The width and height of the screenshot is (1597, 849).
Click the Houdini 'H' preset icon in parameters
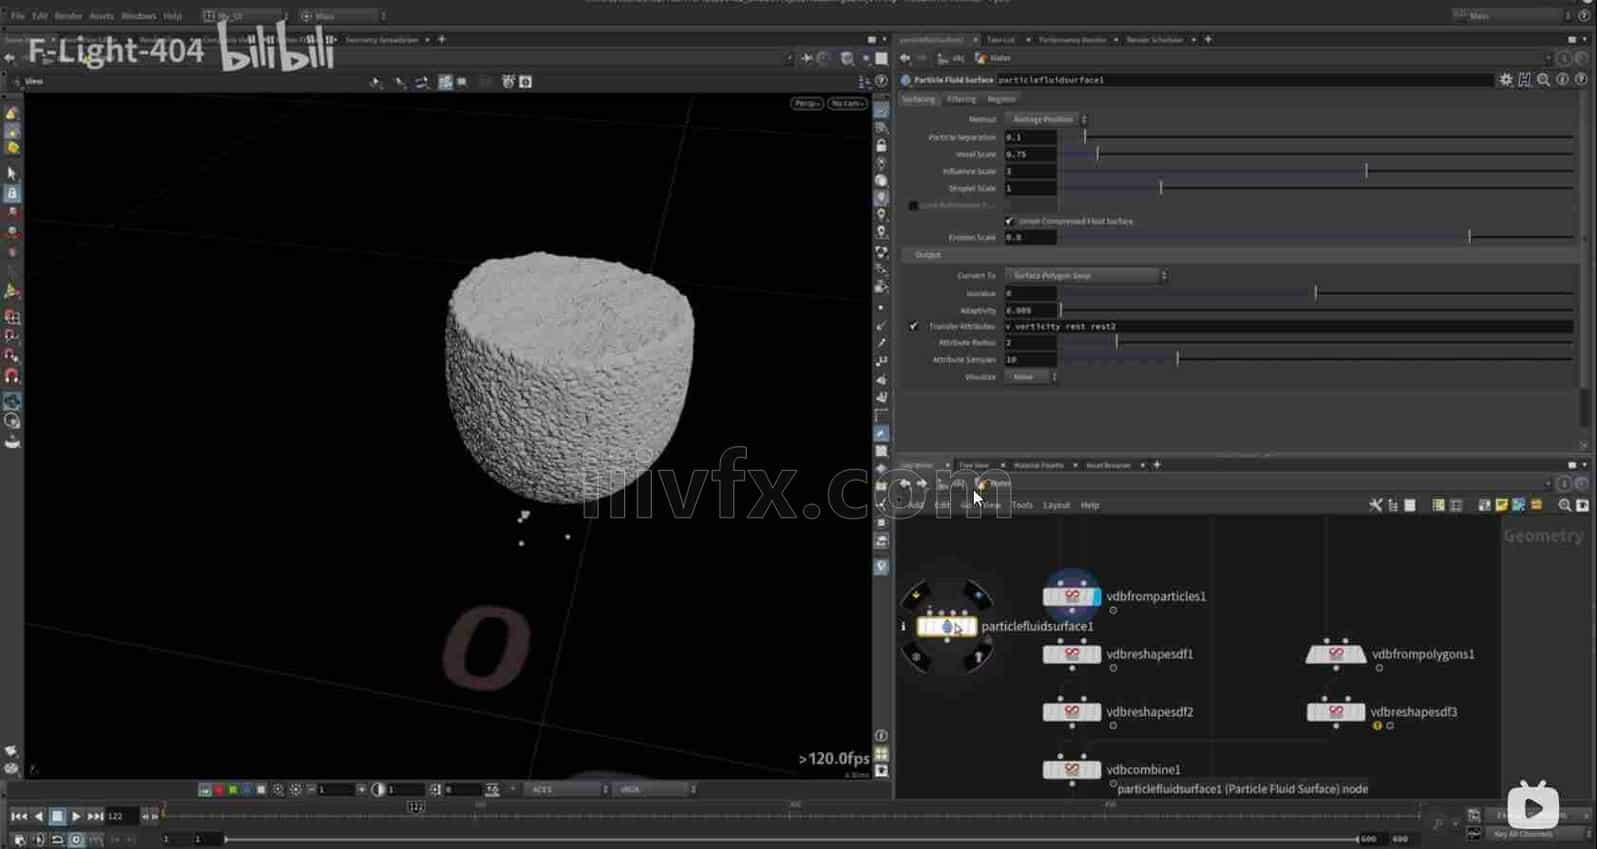coord(1525,80)
